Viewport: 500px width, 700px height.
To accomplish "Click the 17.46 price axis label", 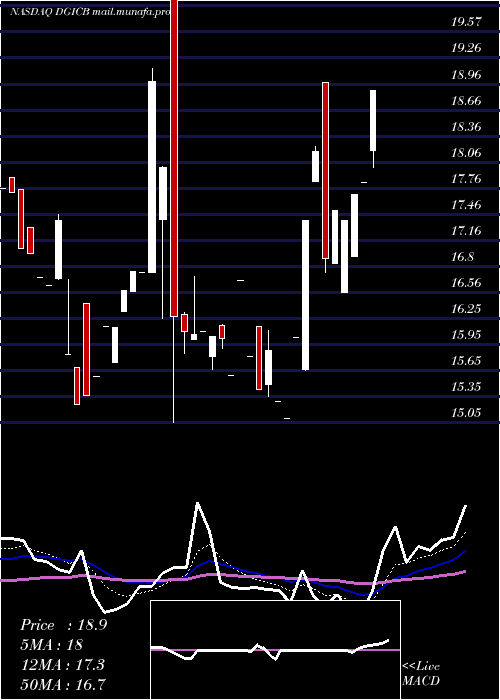I will [x=466, y=205].
